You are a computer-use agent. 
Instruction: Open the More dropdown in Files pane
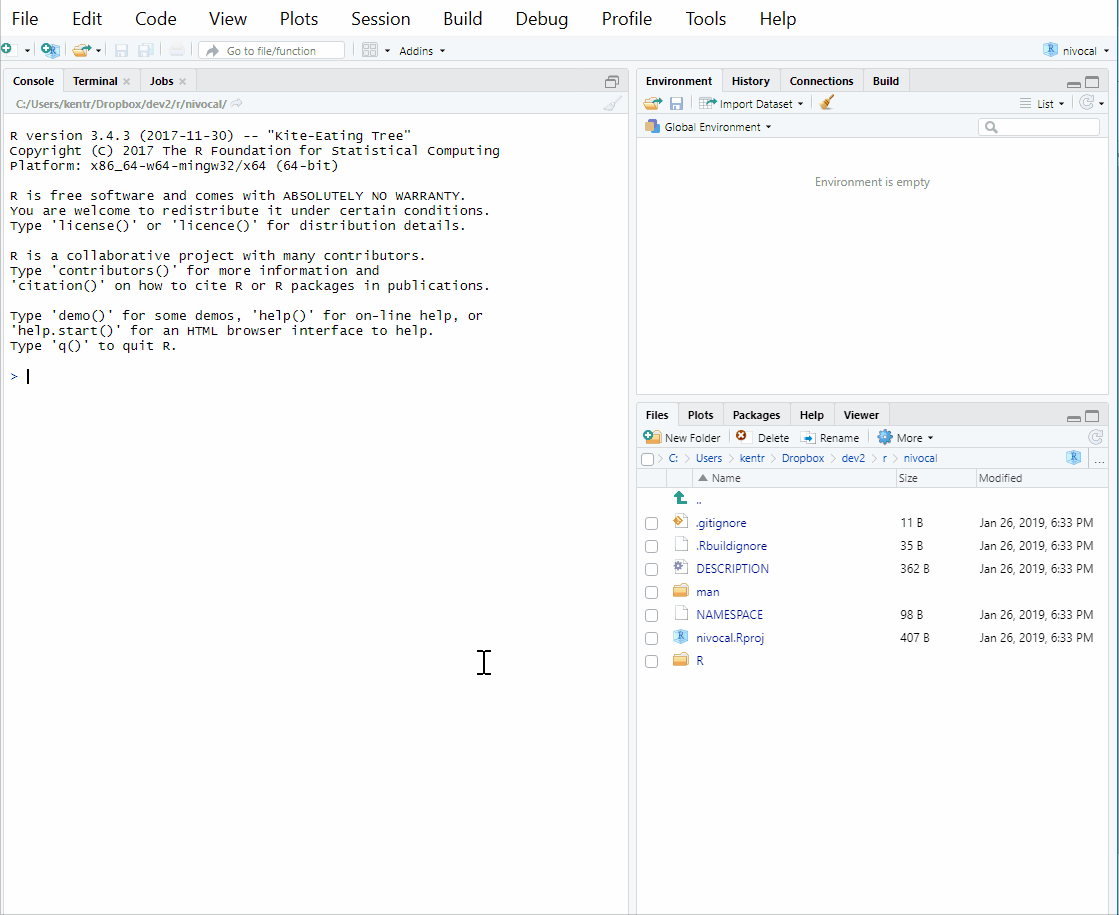click(906, 438)
